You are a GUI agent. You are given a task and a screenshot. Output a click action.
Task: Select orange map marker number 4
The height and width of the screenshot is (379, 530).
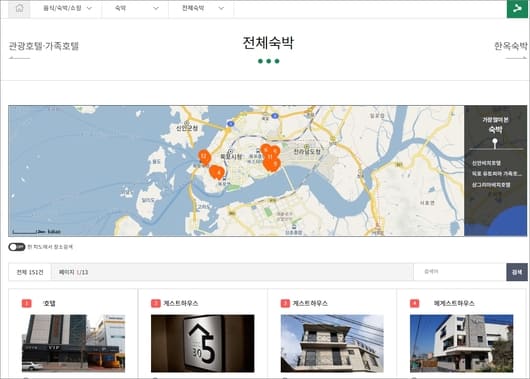pyautogui.click(x=219, y=173)
